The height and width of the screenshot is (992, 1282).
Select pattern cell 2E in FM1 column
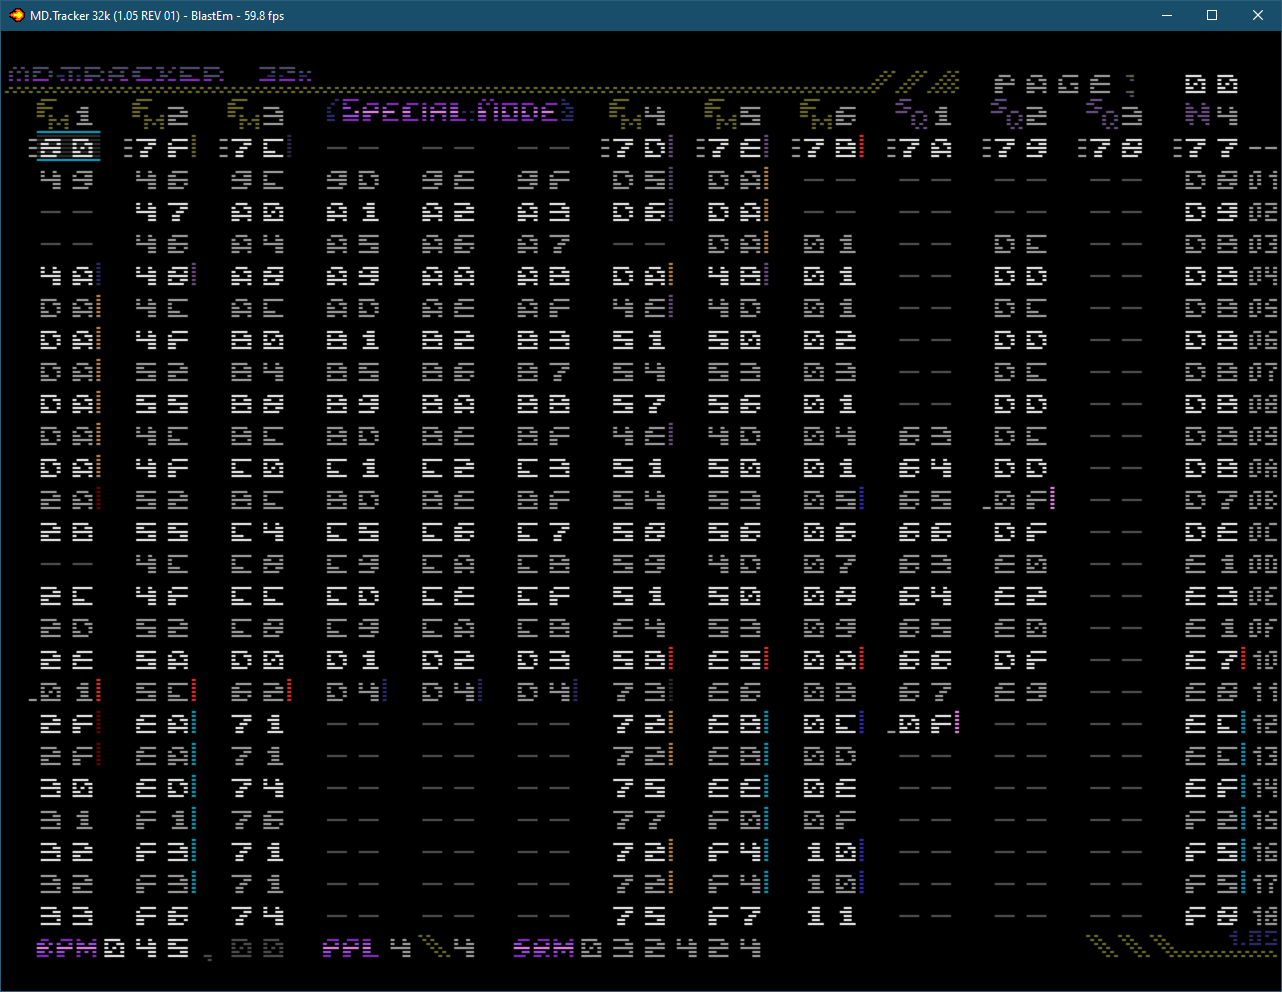pos(67,660)
